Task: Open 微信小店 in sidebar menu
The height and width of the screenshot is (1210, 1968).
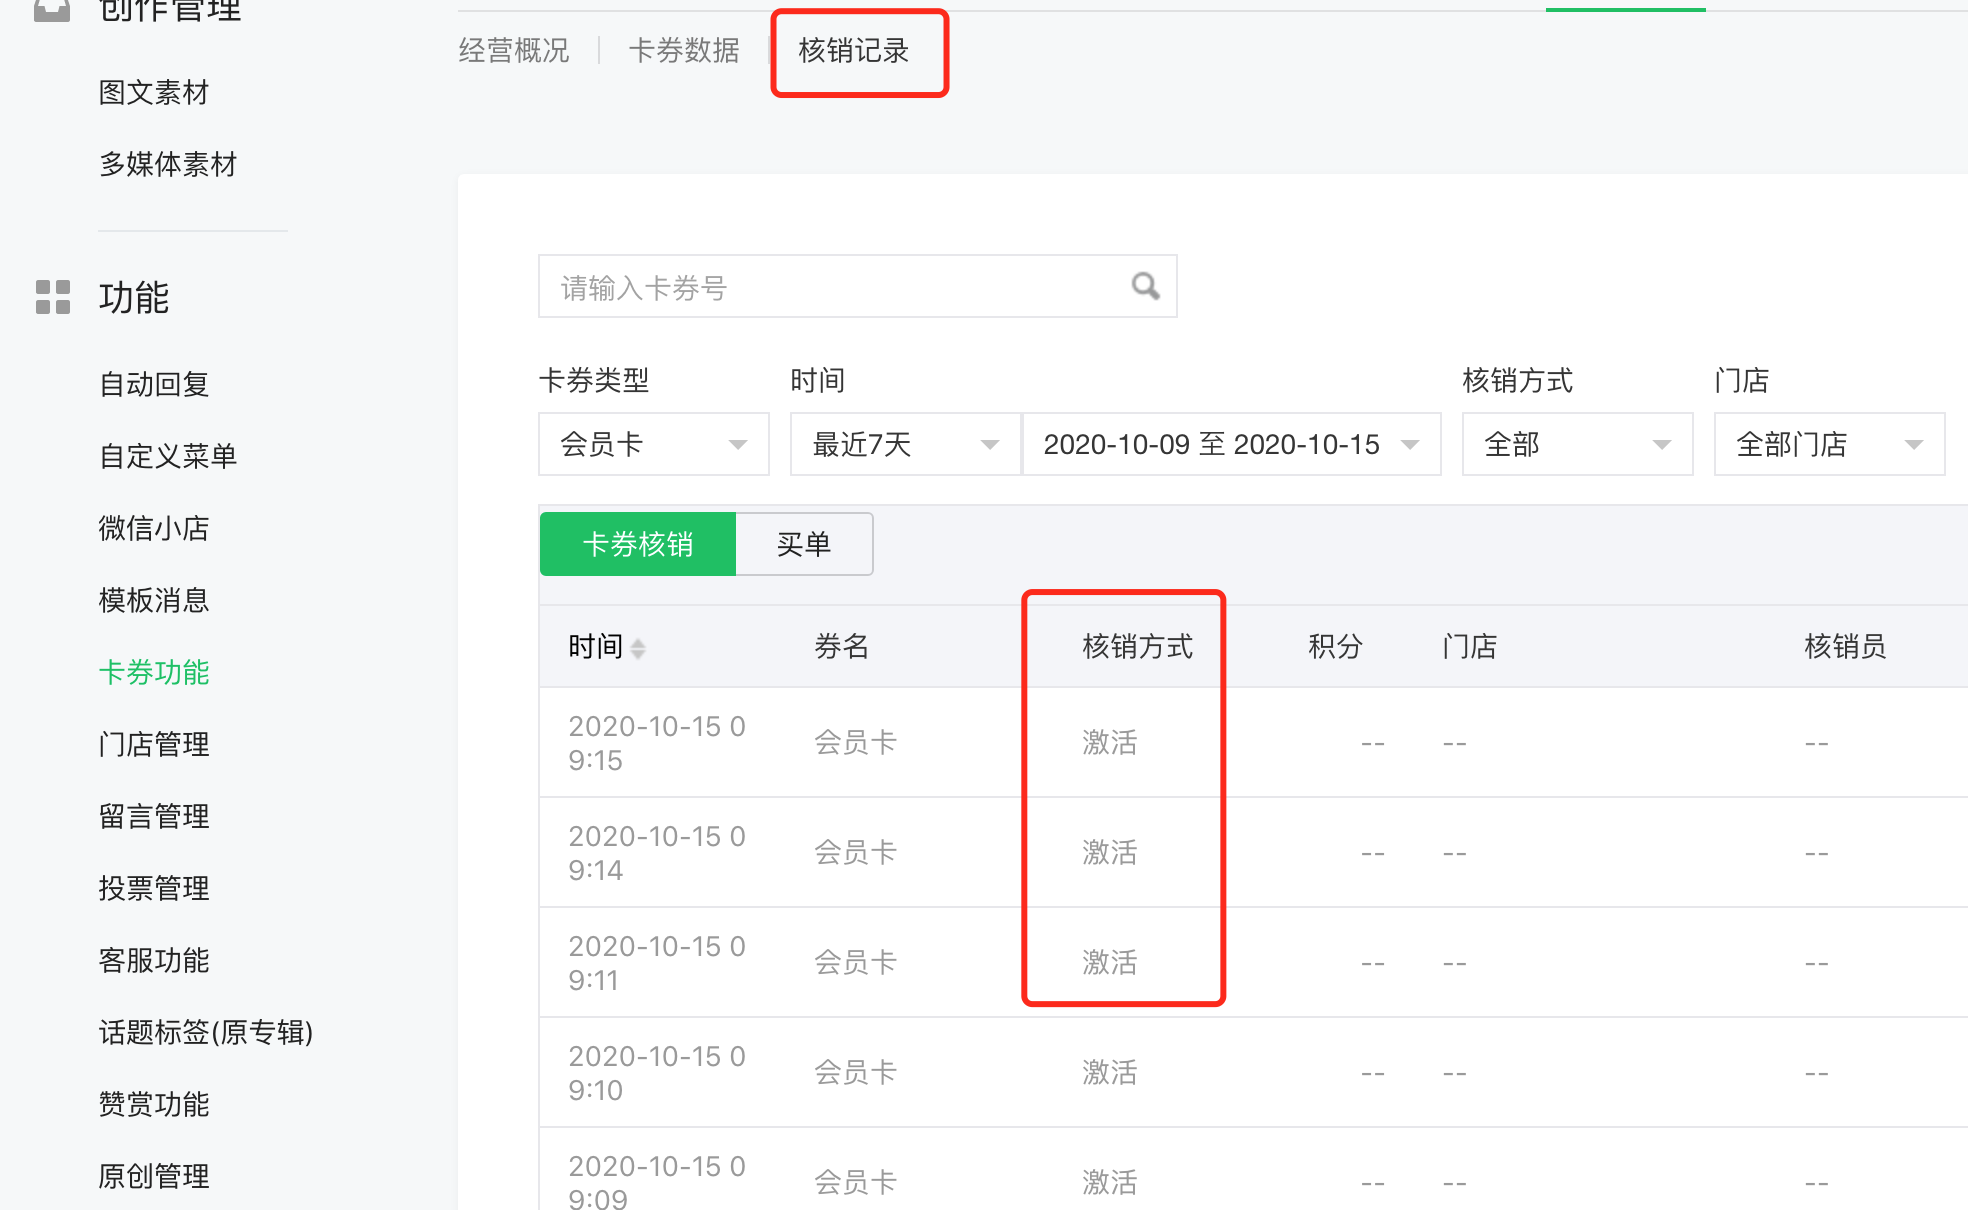Action: coord(154,528)
